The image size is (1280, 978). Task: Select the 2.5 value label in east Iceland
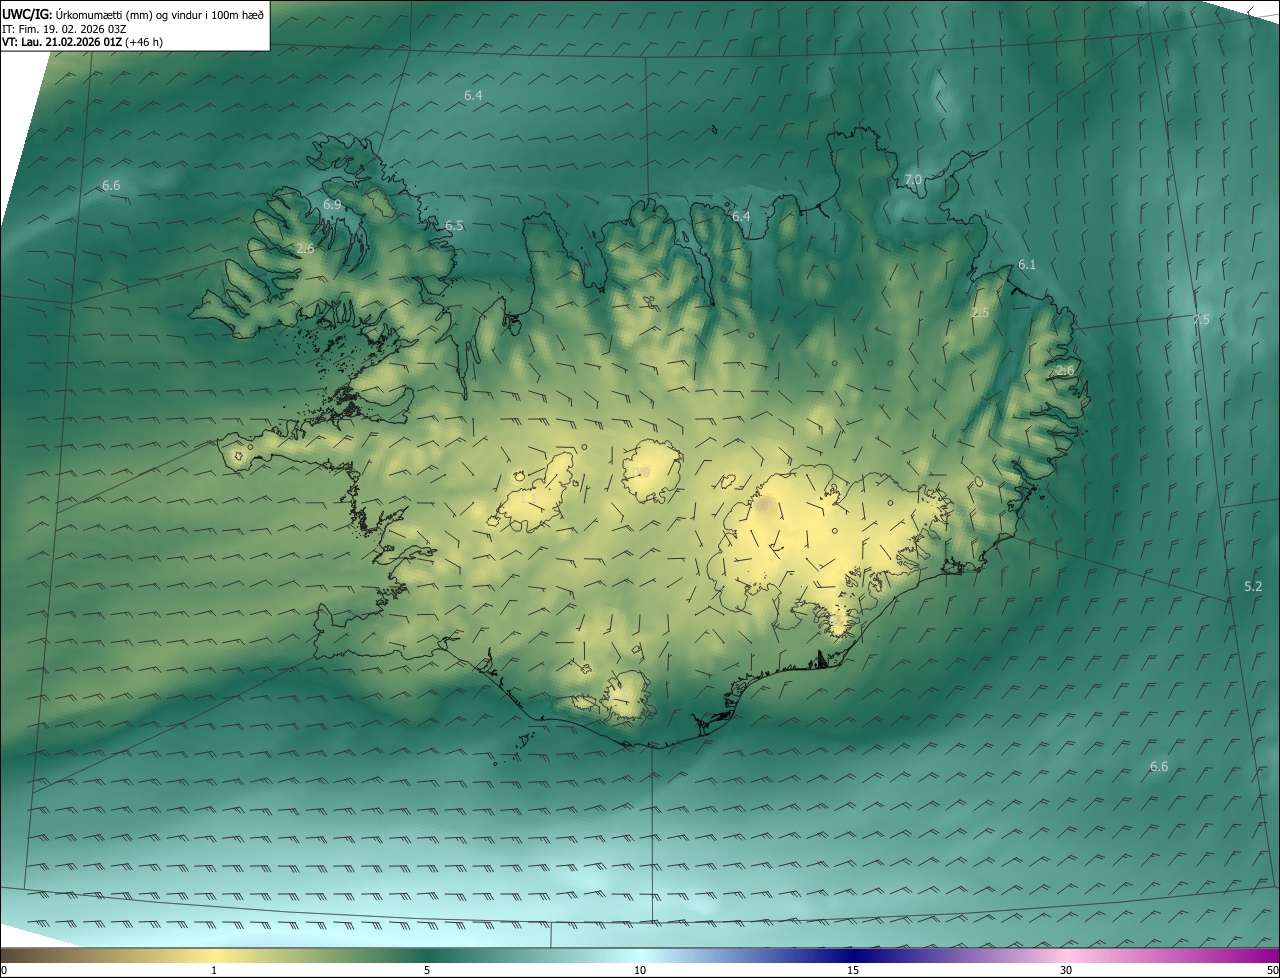coord(980,313)
